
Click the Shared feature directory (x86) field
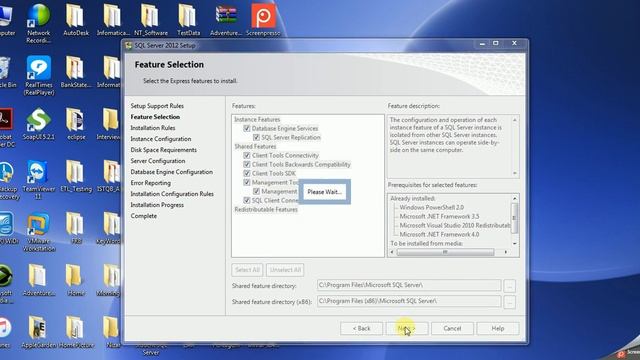[409, 301]
